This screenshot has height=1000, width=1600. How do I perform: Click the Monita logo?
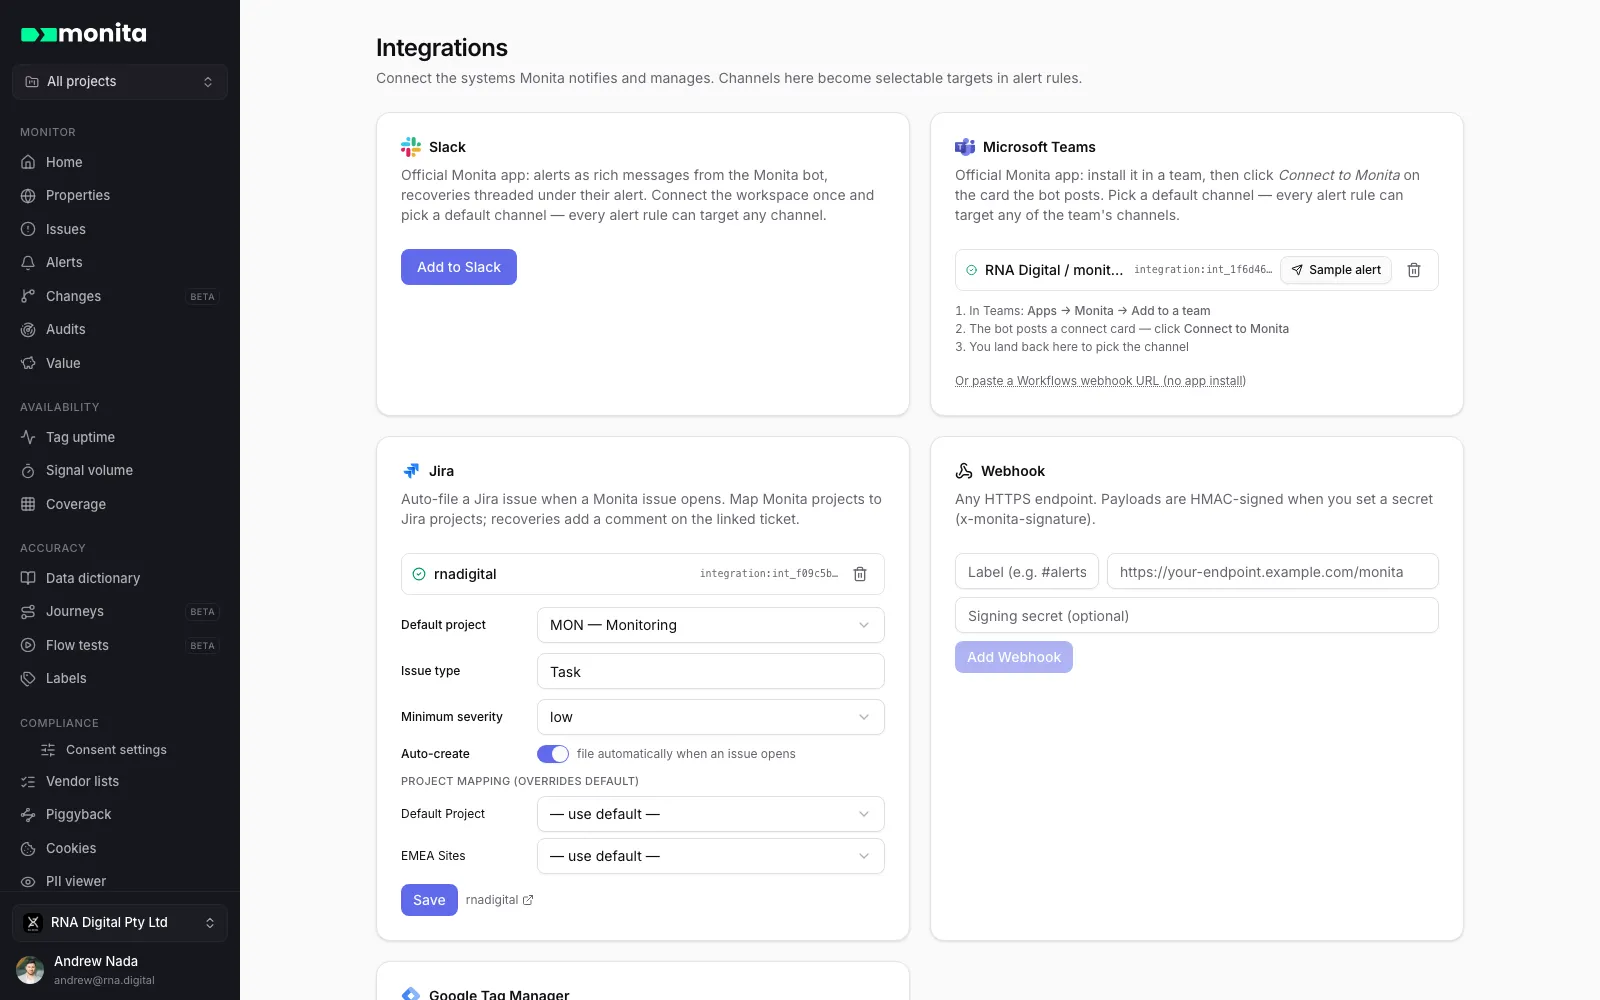point(84,34)
